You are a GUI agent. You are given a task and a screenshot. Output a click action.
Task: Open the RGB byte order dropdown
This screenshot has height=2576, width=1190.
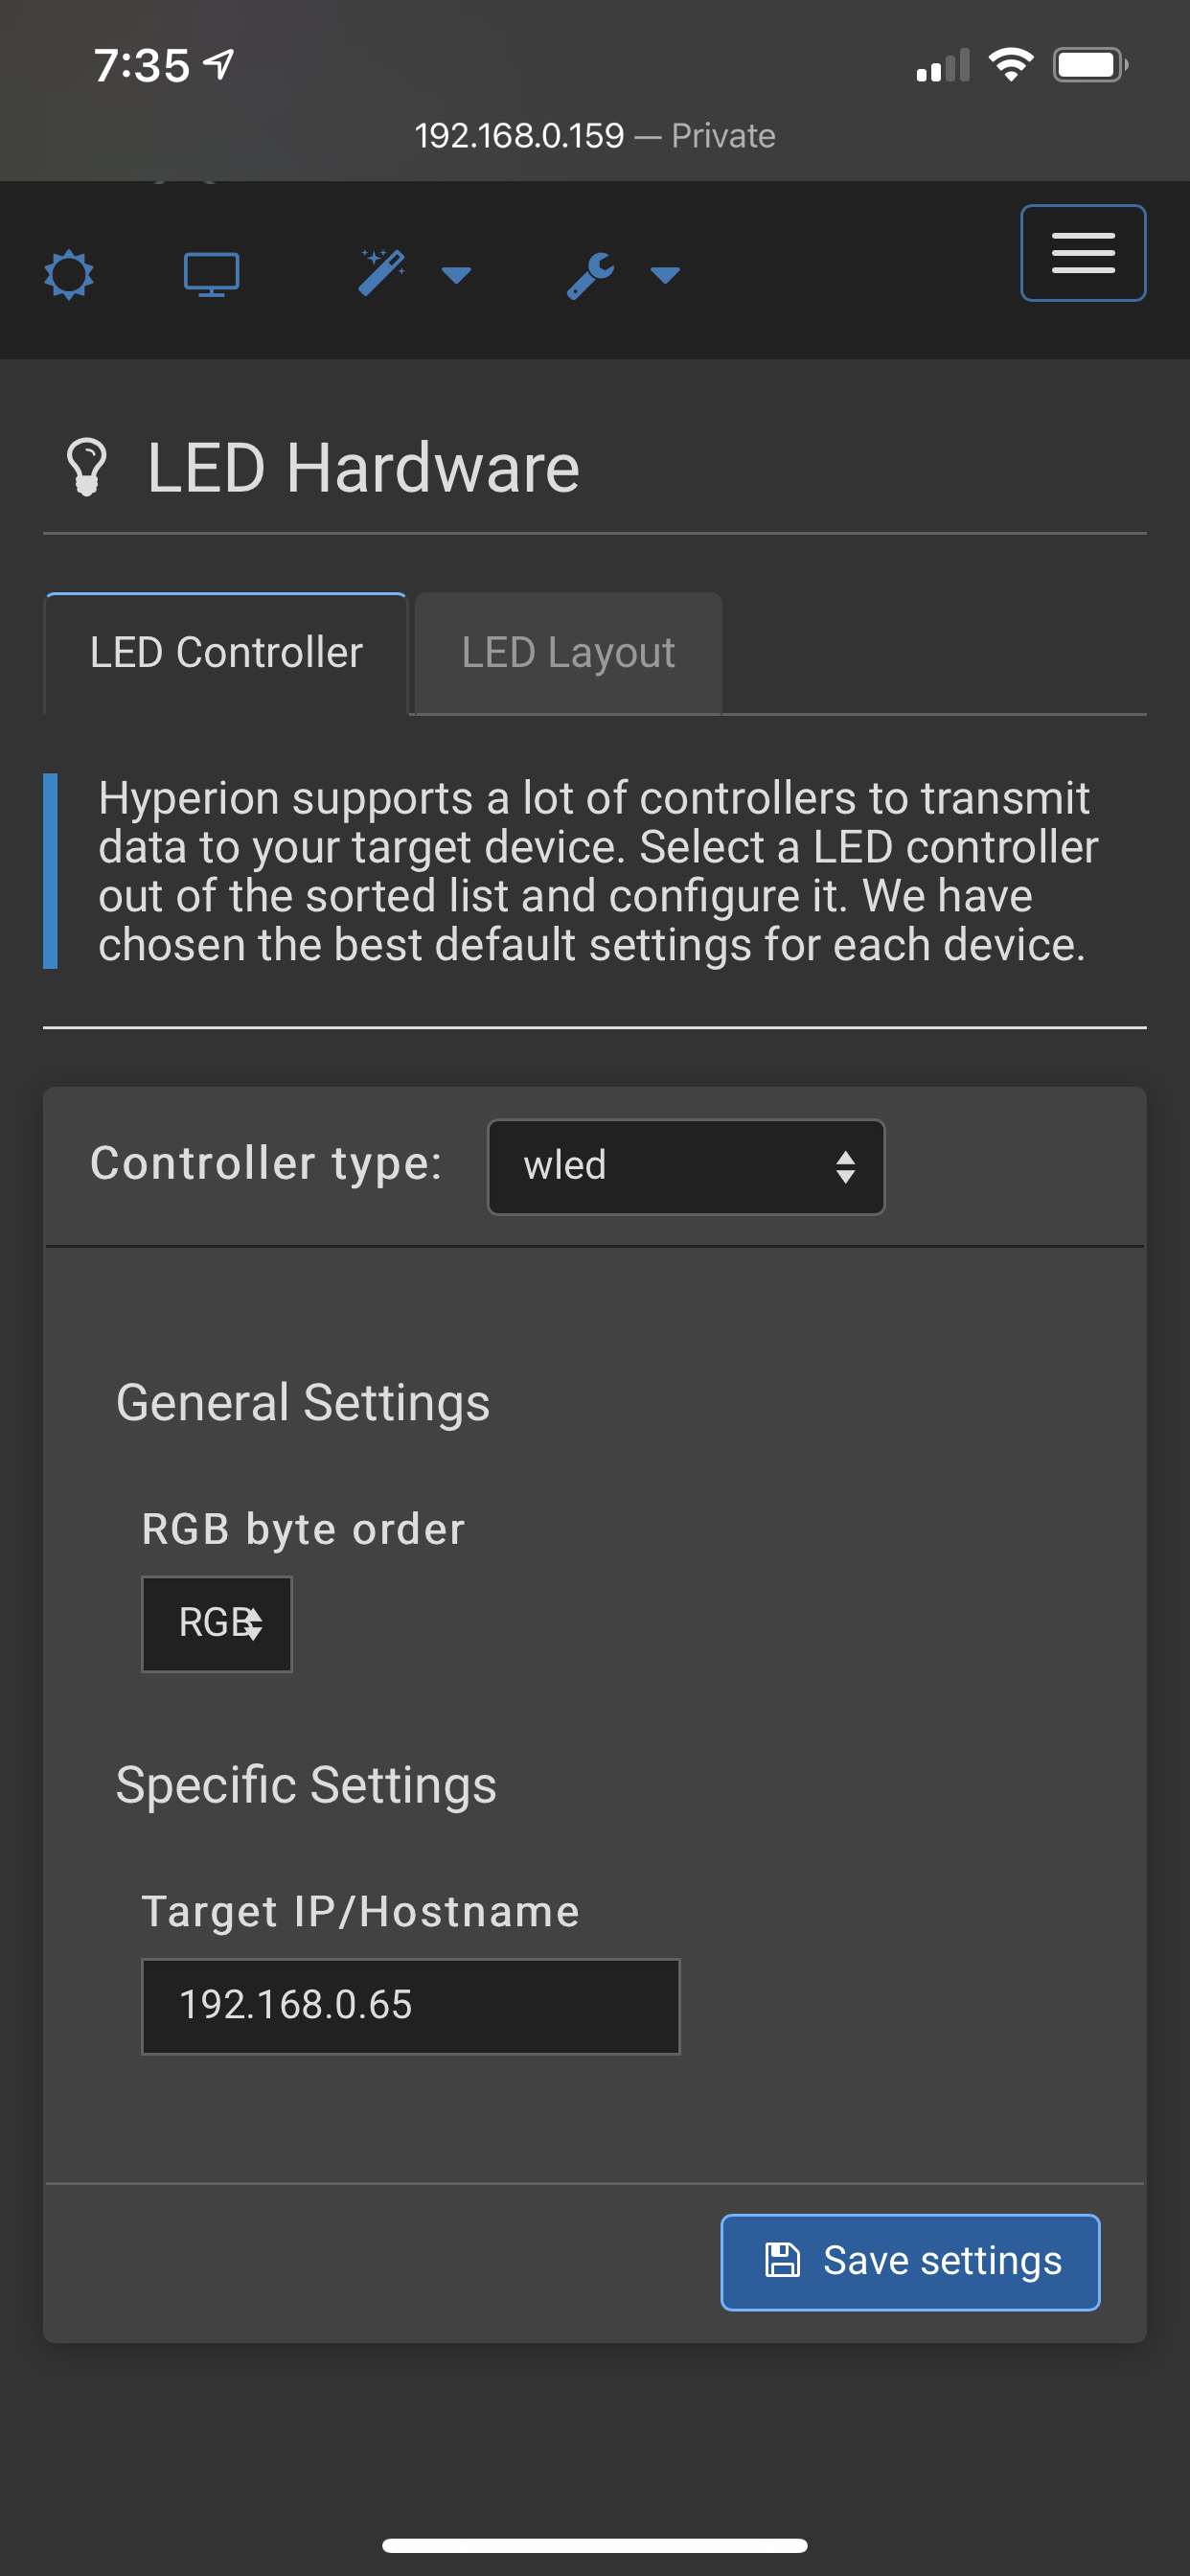tap(216, 1622)
